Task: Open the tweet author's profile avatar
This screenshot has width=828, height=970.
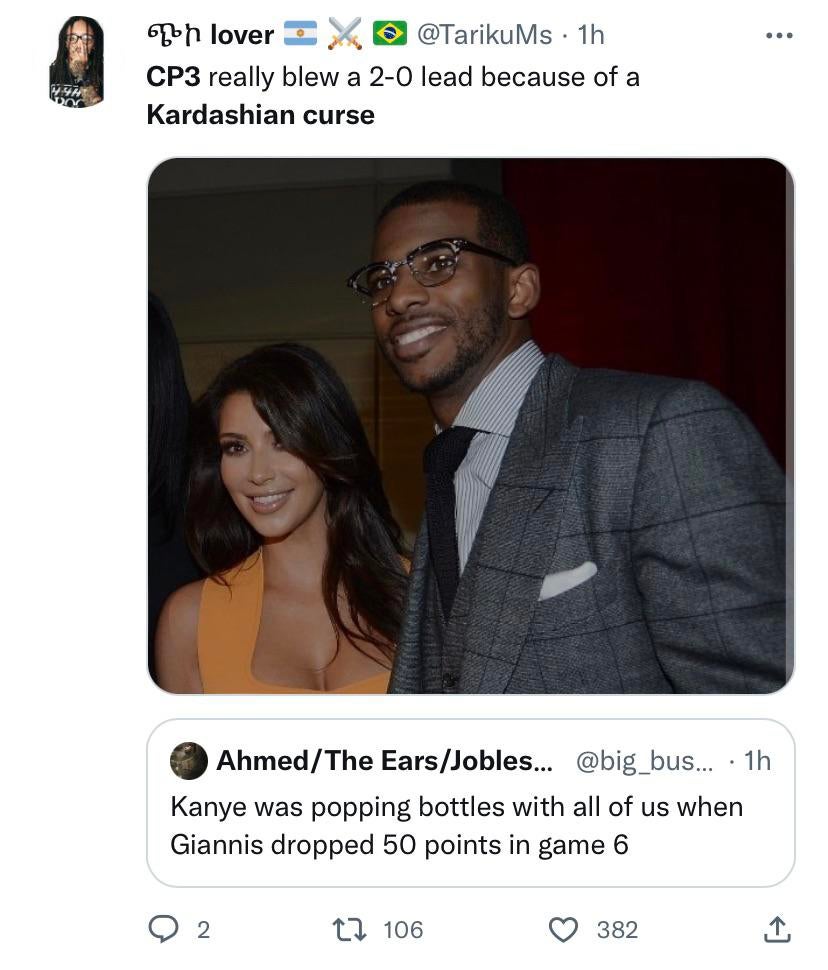Action: coord(77,62)
